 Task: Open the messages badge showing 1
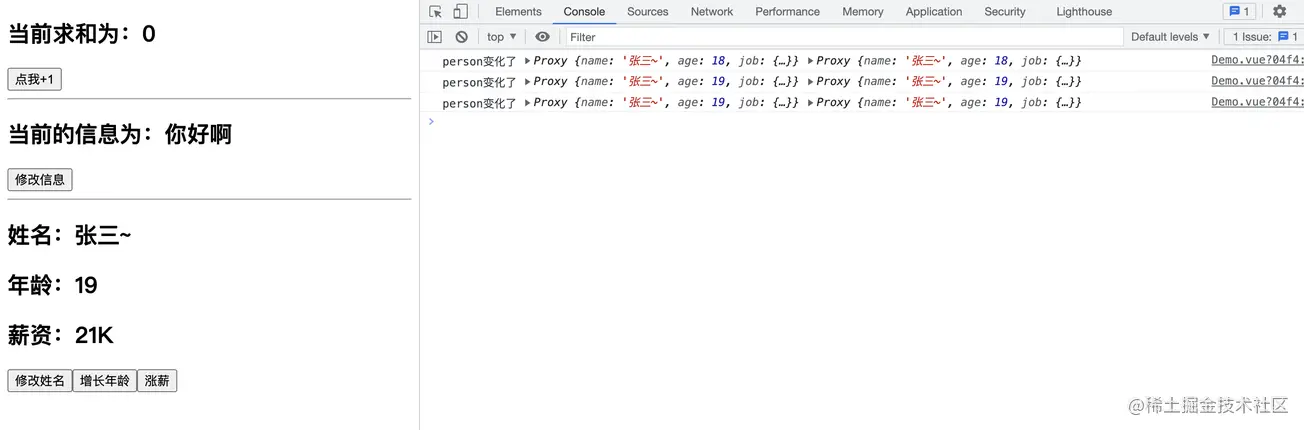[1239, 12]
